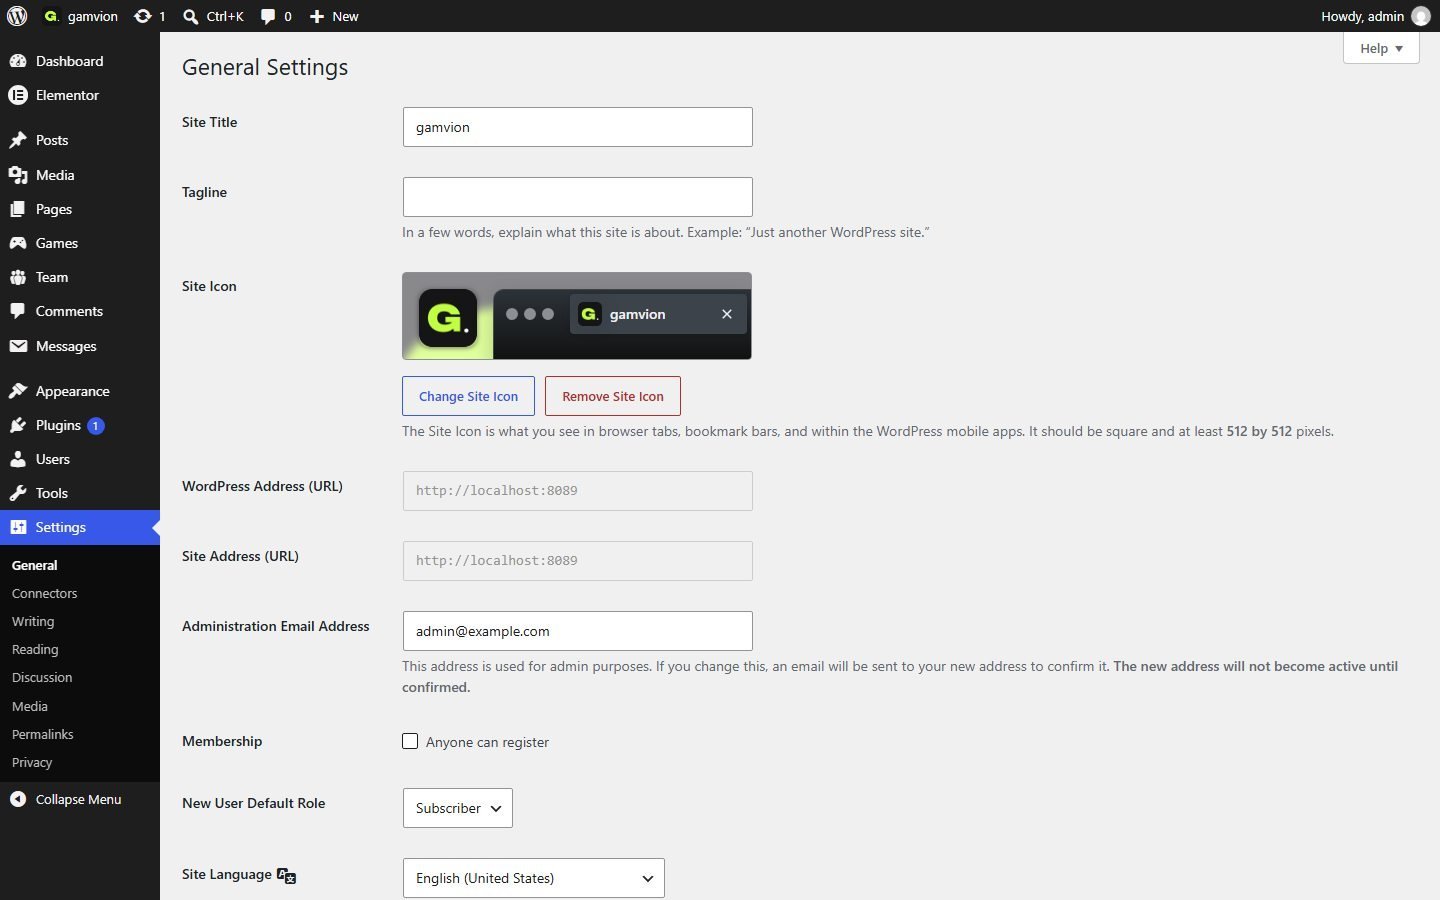Open Users in the sidebar
This screenshot has width=1440, height=900.
pyautogui.click(x=80, y=459)
